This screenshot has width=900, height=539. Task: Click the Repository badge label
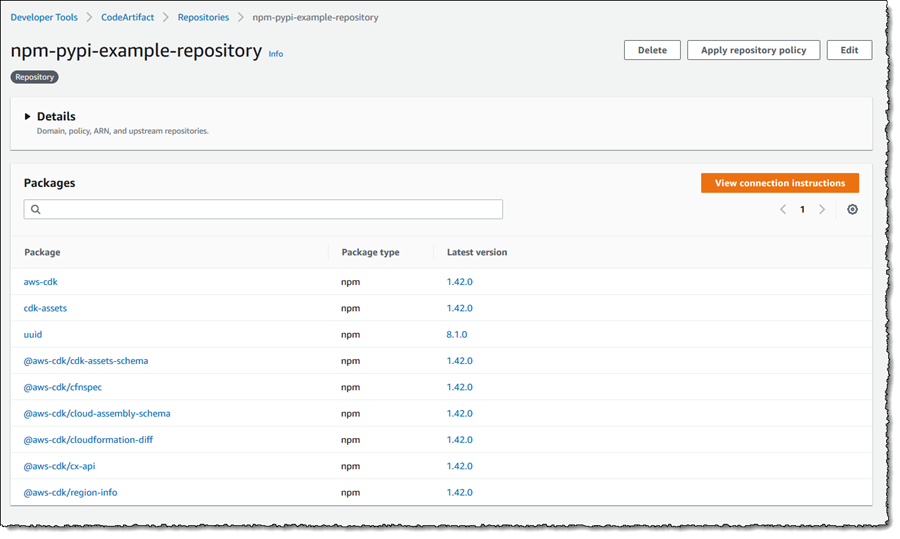point(34,77)
